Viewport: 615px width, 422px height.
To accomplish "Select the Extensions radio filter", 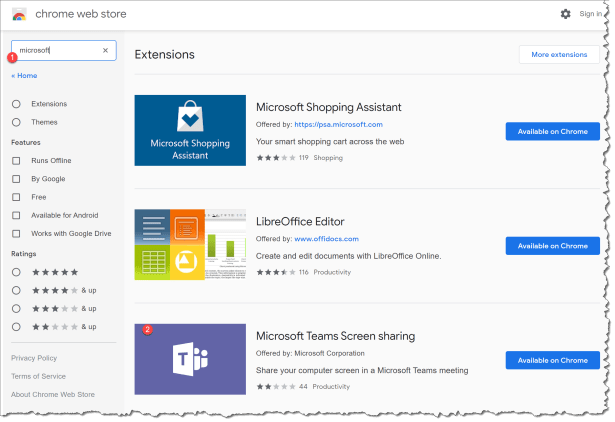I will (x=16, y=104).
